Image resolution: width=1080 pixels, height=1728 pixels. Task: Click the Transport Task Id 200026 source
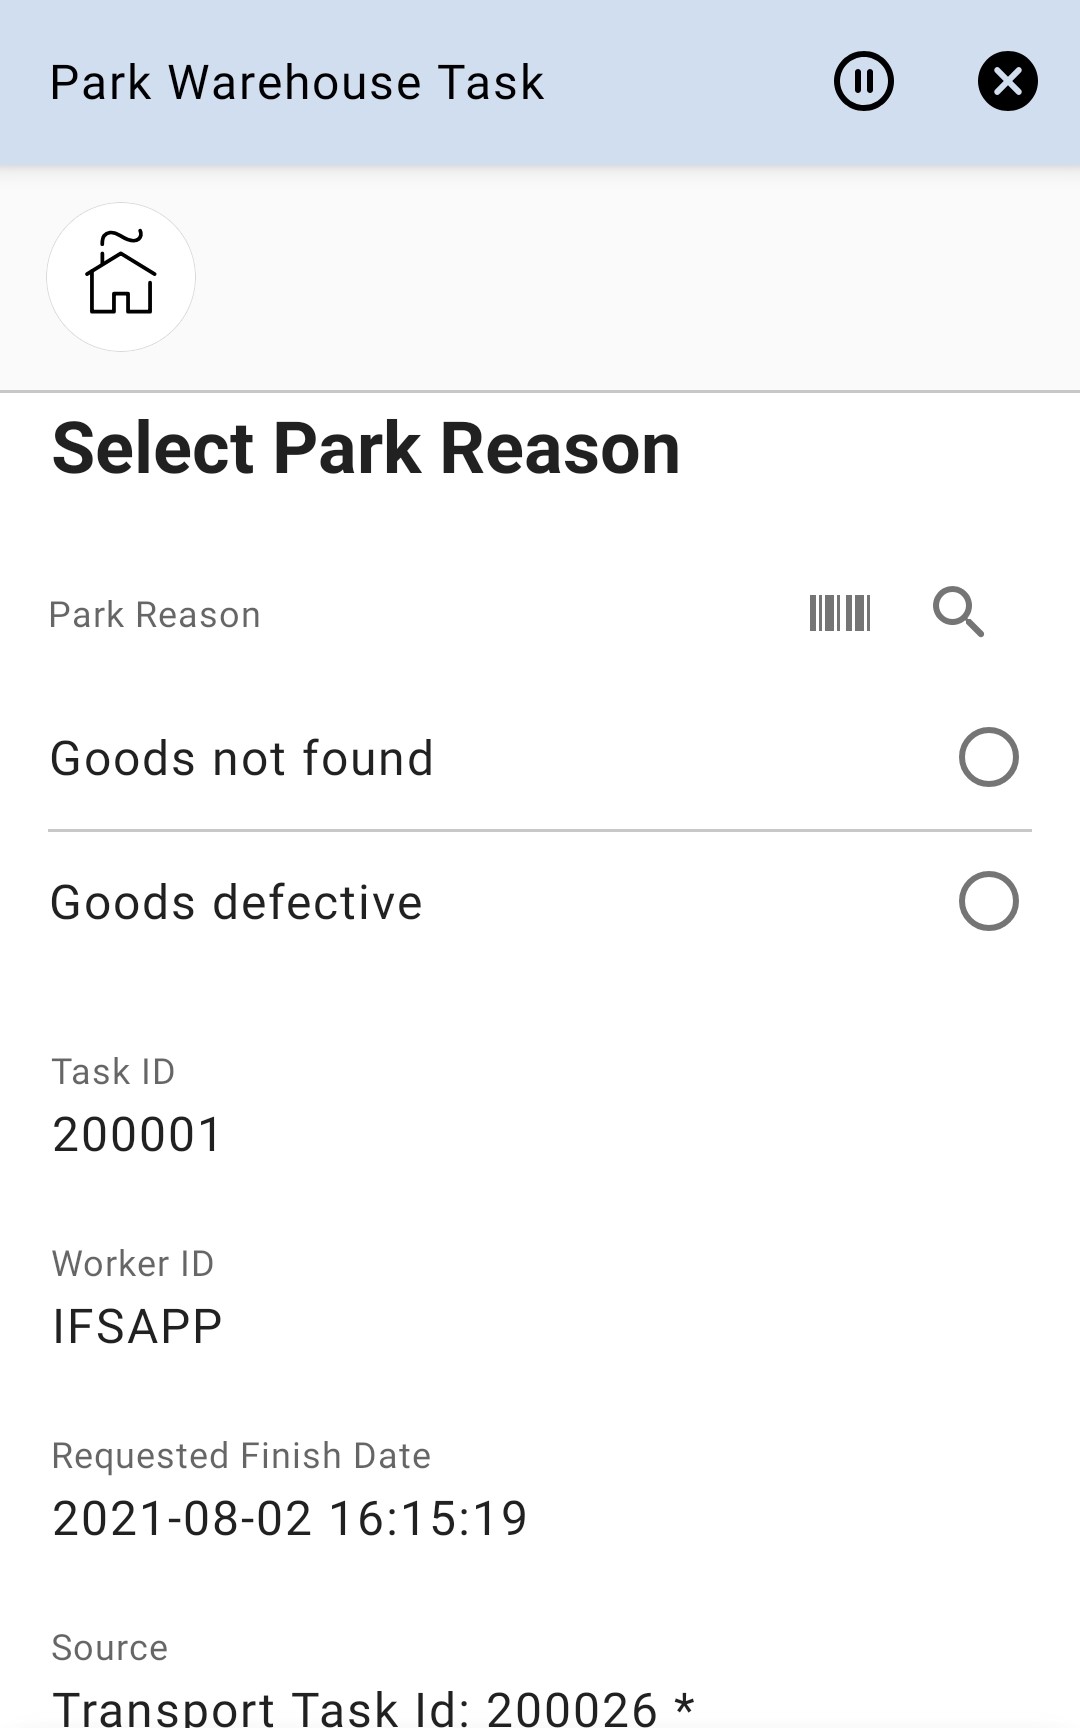pos(372,1706)
